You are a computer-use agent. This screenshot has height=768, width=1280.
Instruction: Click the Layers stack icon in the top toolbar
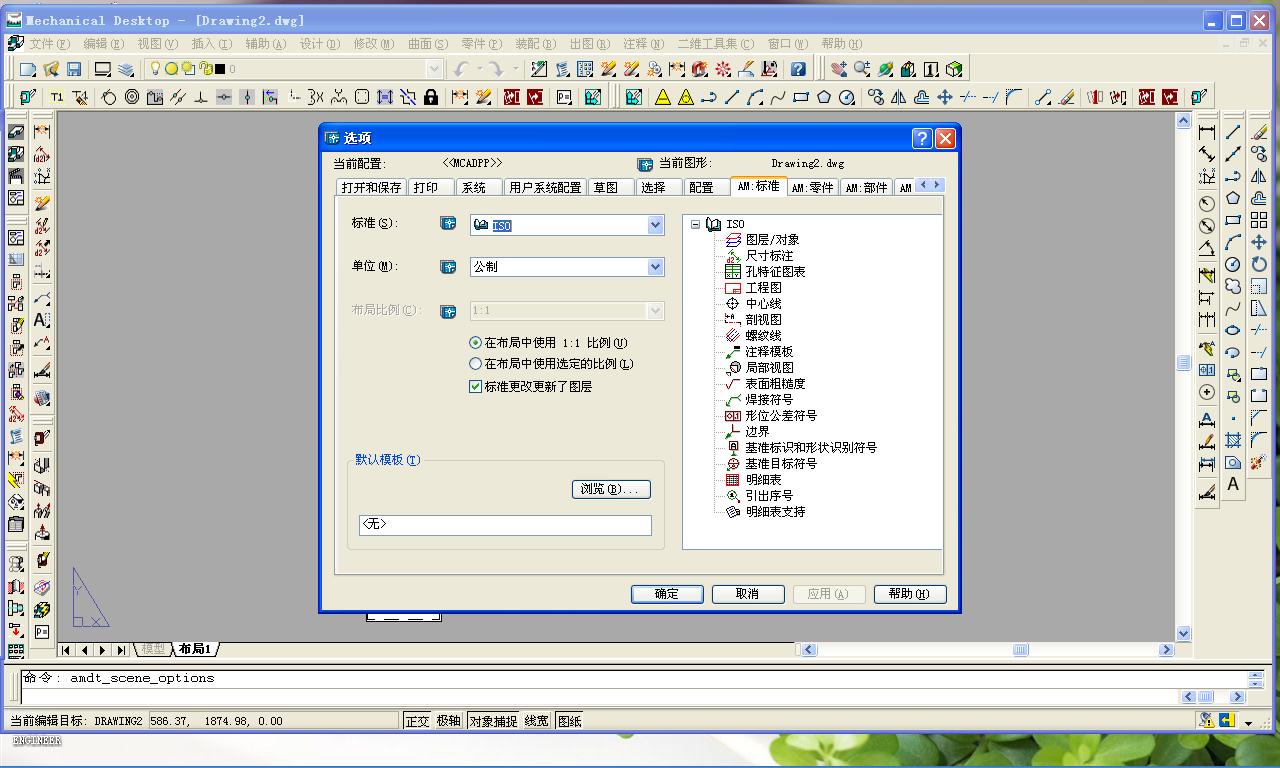pyautogui.click(x=126, y=69)
